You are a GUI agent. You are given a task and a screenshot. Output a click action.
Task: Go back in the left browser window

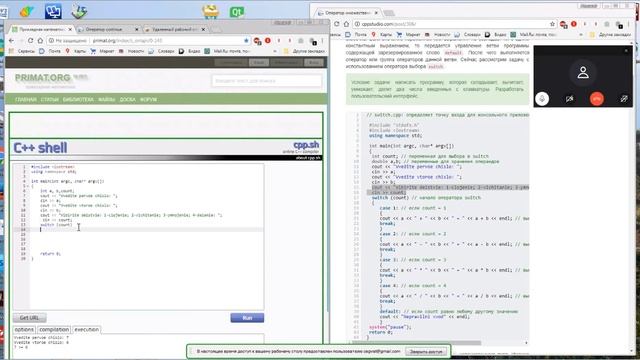(11, 41)
